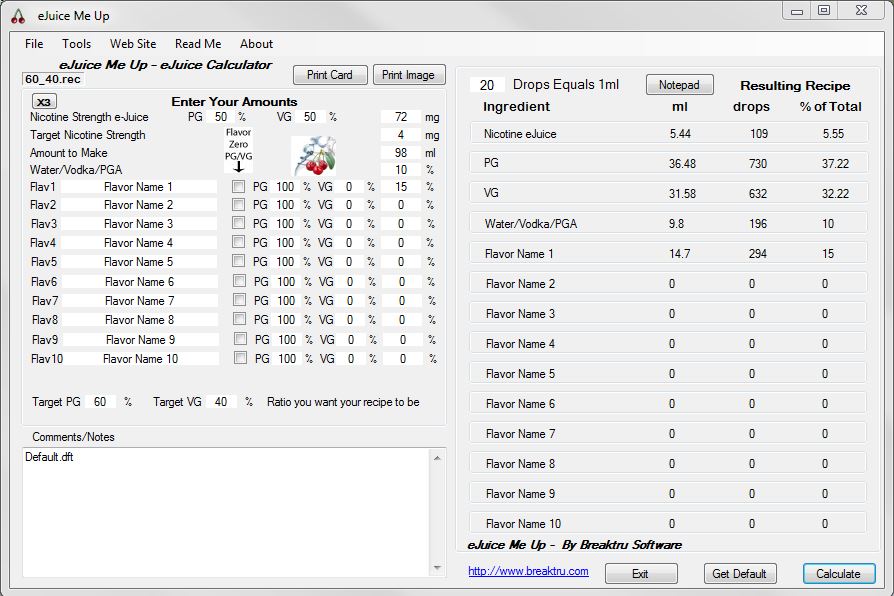Toggle the Flav6 zero PG/VG checkbox

click(240, 281)
